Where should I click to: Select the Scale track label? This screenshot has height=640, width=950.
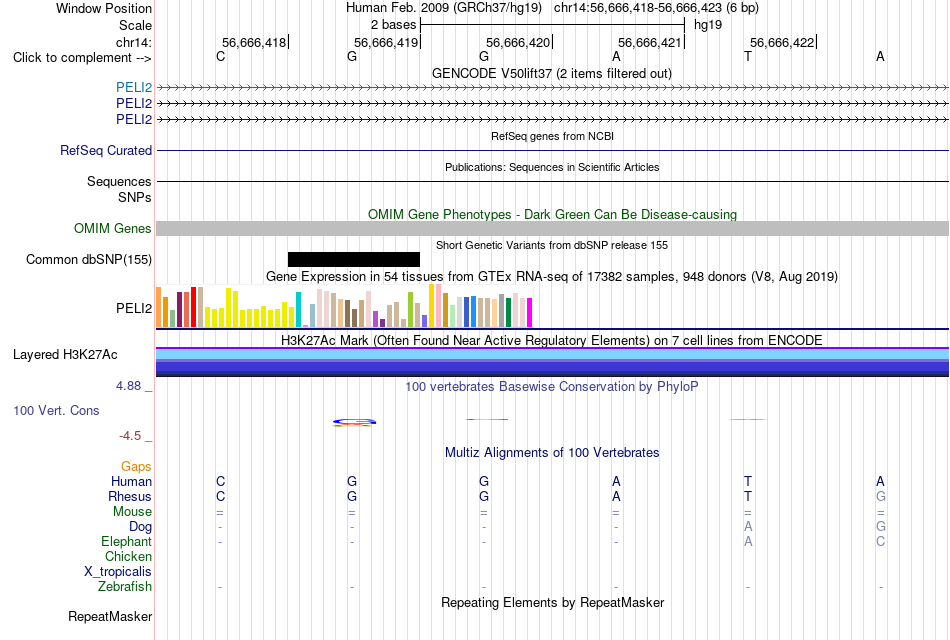pyautogui.click(x=135, y=25)
